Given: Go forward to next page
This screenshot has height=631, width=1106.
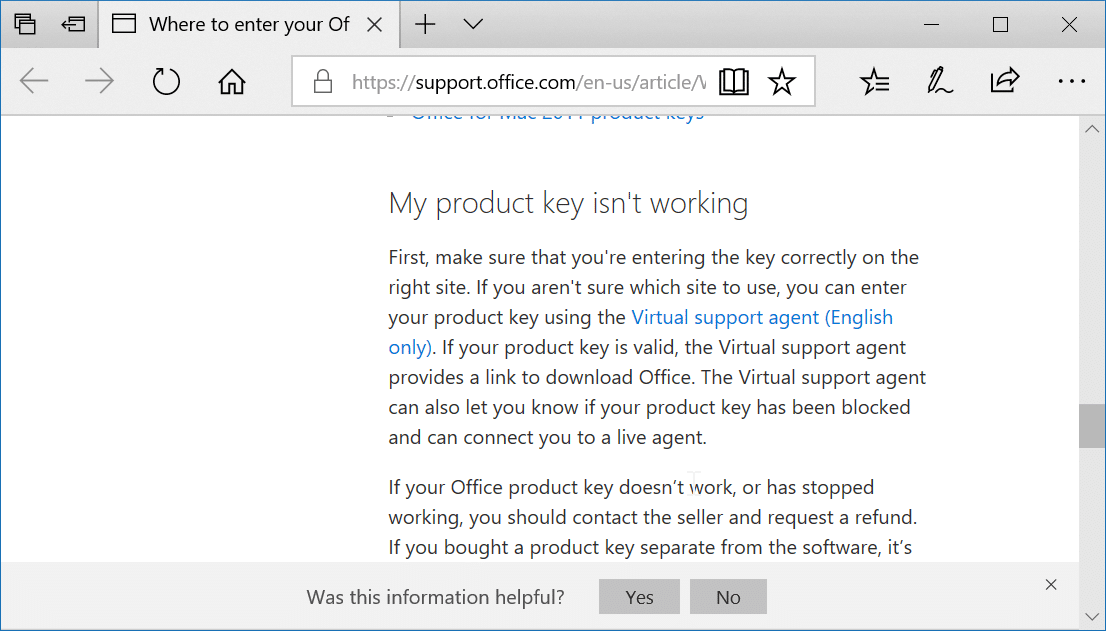Looking at the screenshot, I should [99, 82].
